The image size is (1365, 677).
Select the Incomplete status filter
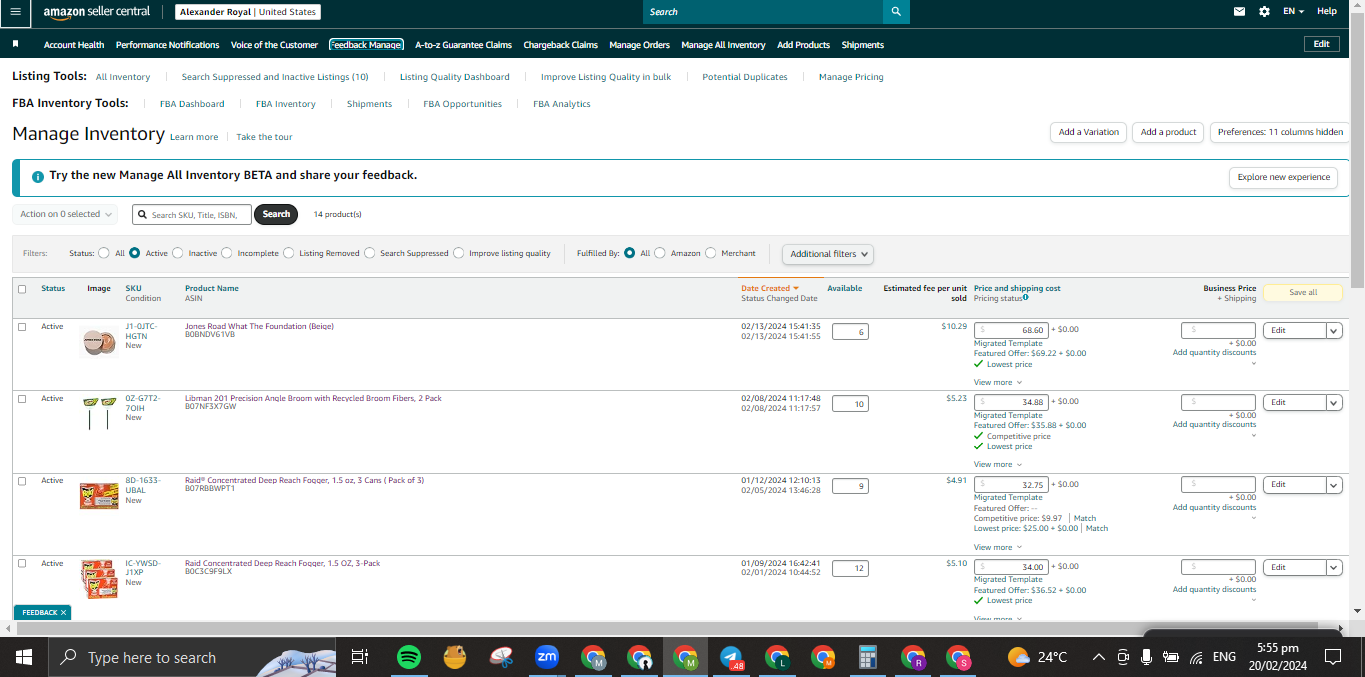(227, 253)
